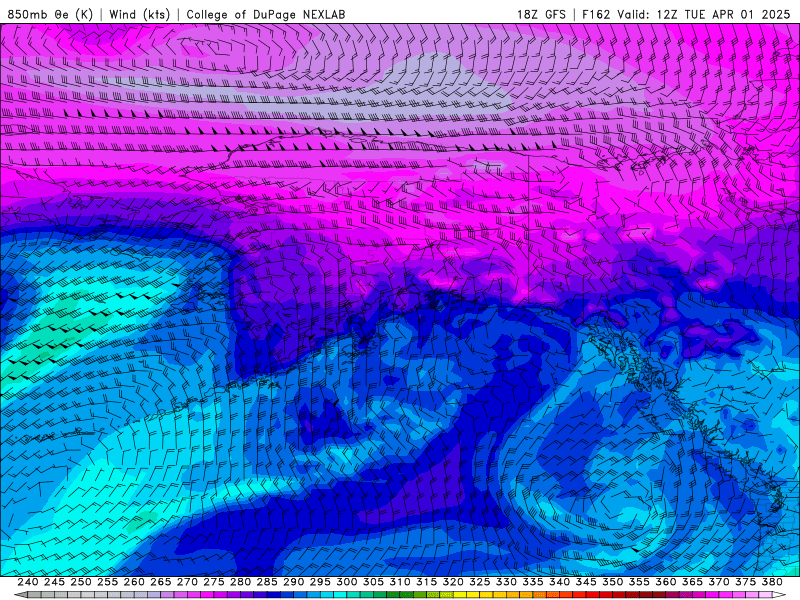Click the 310 legend value
800x600 pixels.
[x=399, y=582]
